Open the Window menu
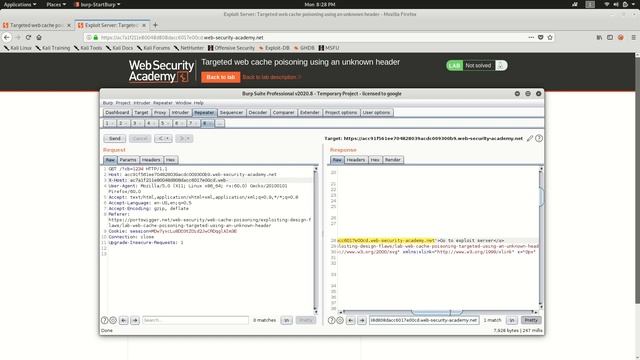640x360 pixels. point(183,103)
